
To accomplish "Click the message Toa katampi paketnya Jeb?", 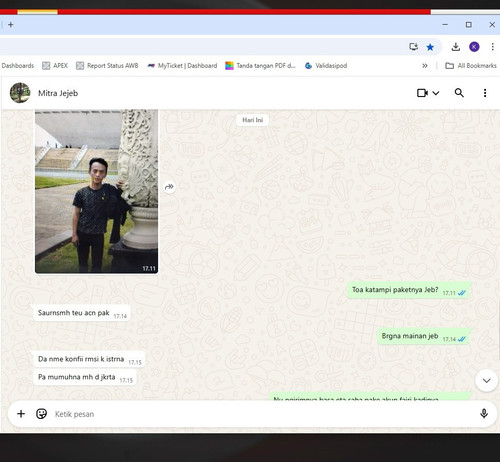I will point(409,290).
